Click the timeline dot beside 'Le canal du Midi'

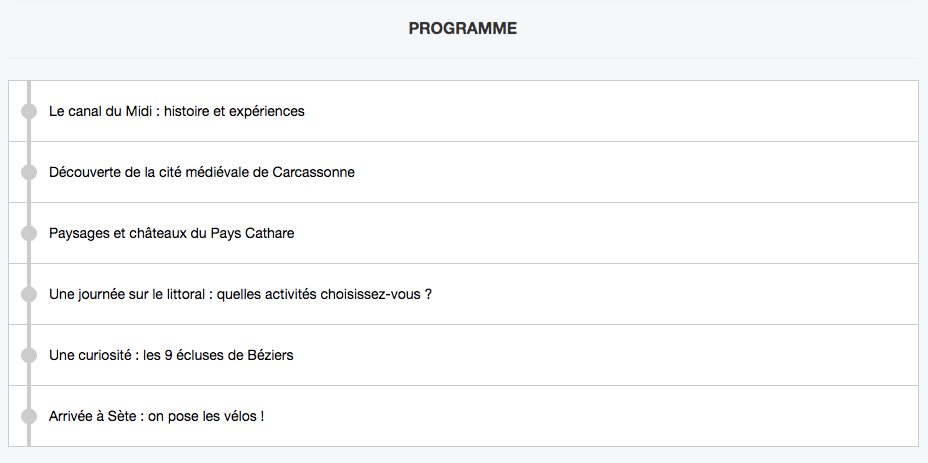coord(29,111)
